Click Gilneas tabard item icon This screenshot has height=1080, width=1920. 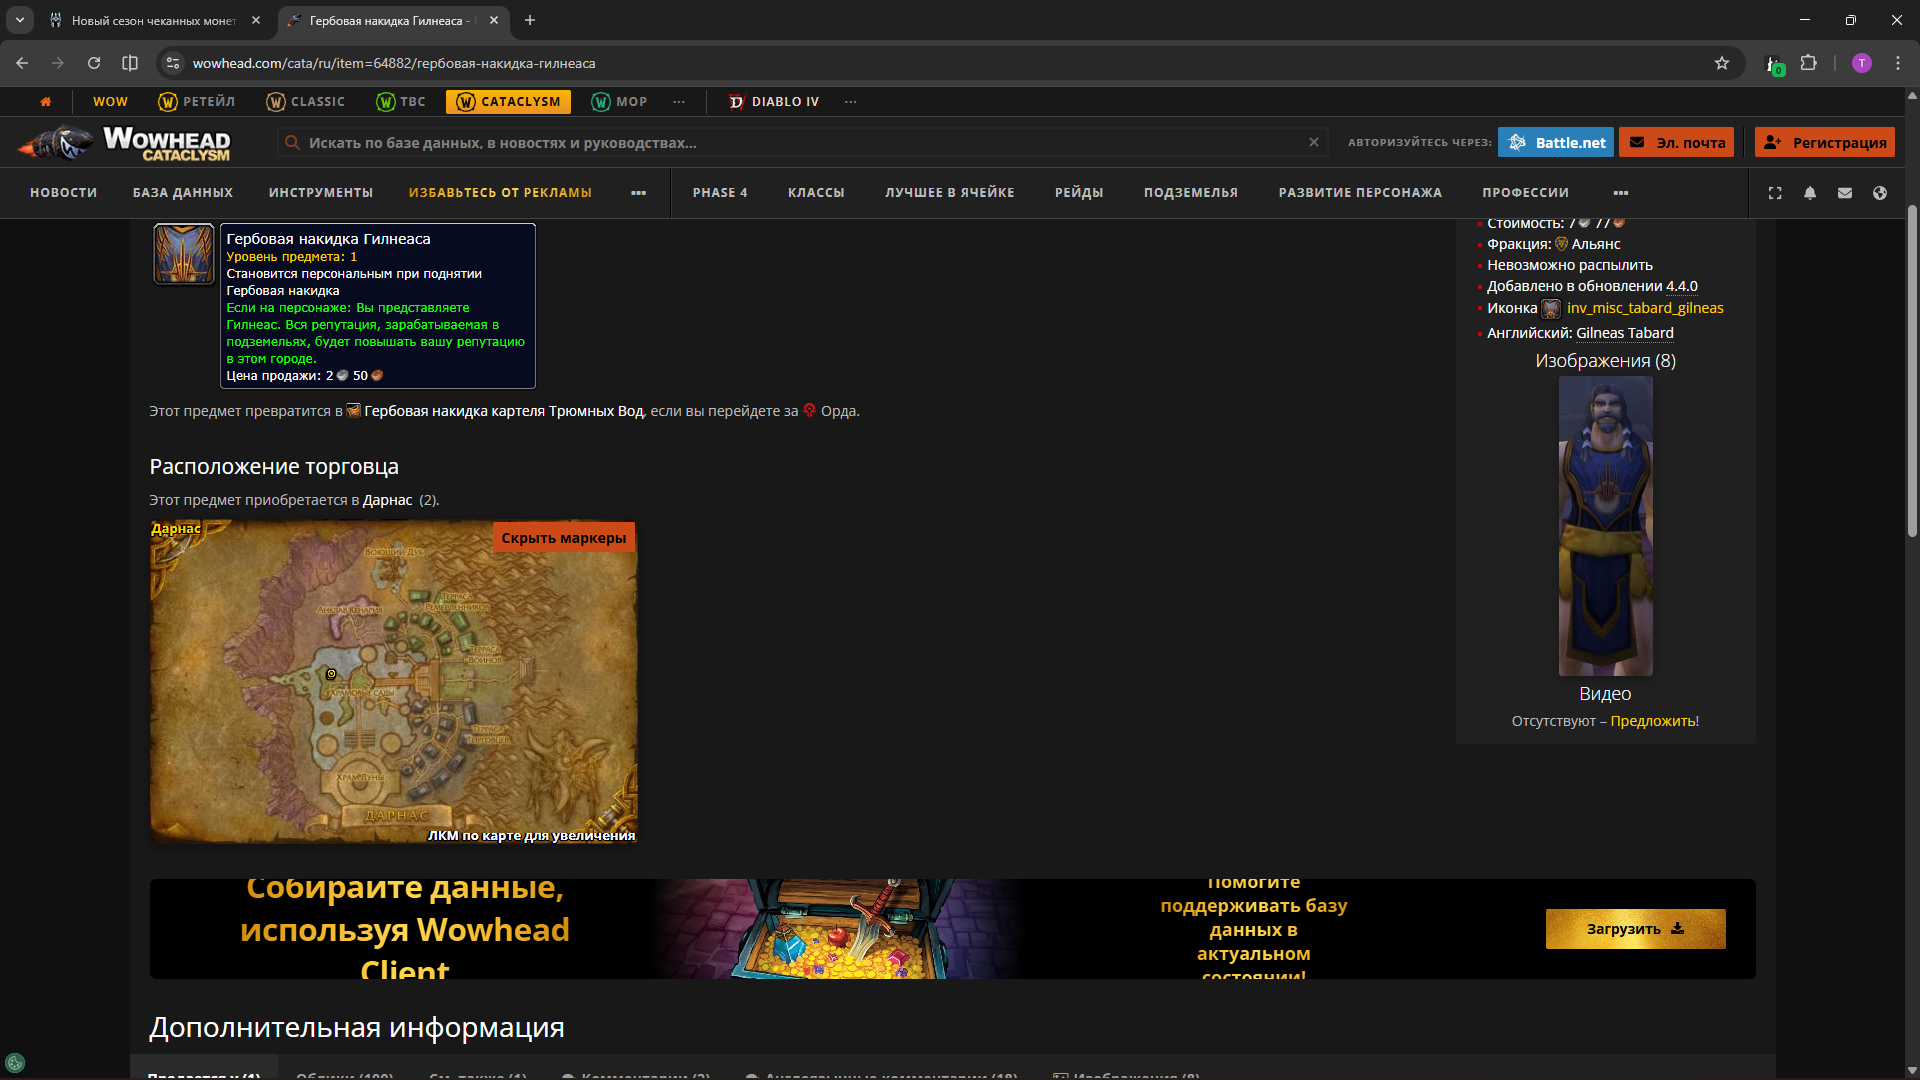point(184,254)
